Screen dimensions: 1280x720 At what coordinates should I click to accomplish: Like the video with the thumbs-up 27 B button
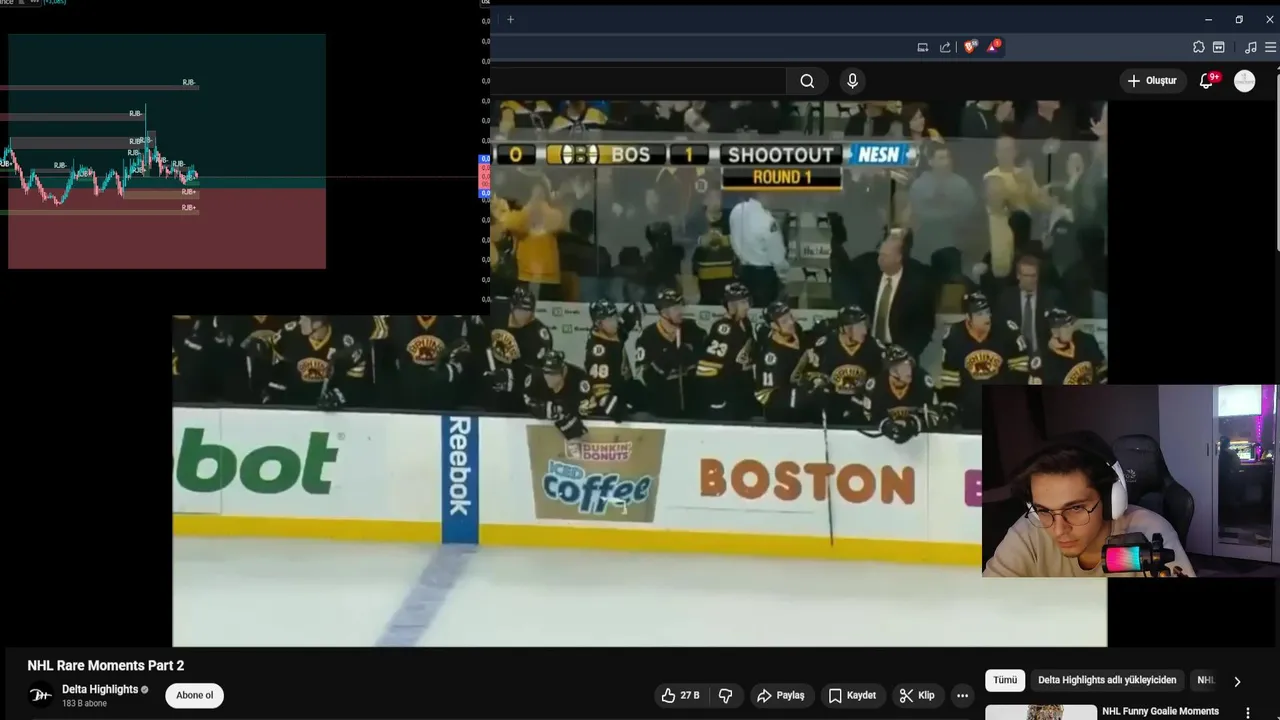click(680, 695)
